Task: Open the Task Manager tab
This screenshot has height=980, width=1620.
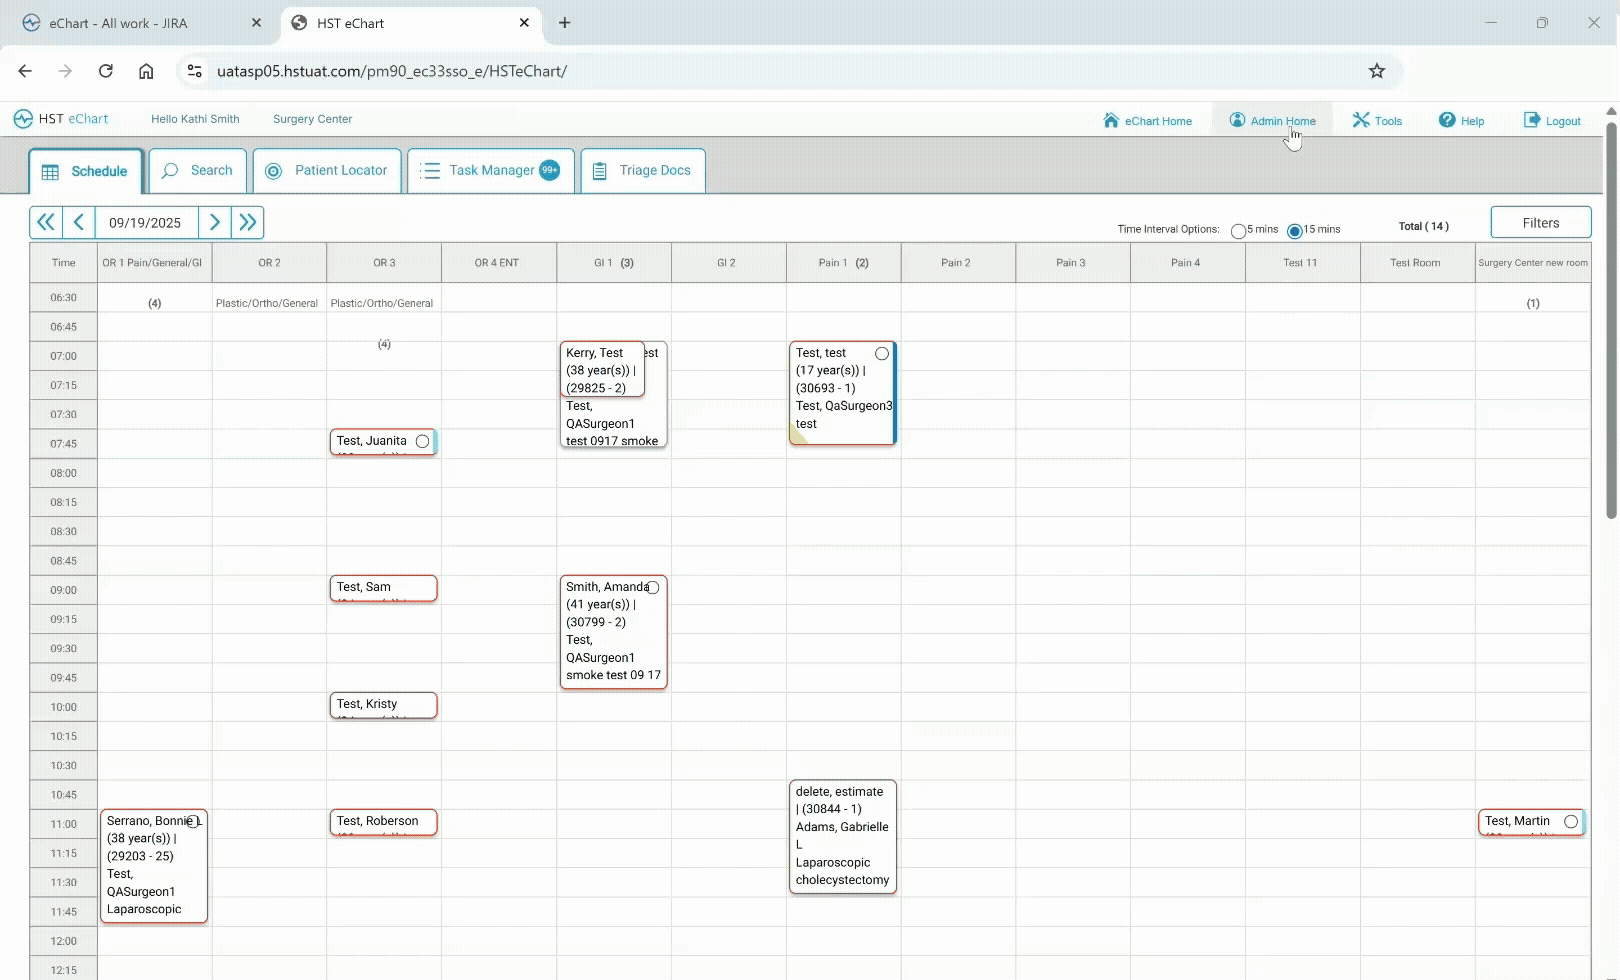Action: [491, 171]
